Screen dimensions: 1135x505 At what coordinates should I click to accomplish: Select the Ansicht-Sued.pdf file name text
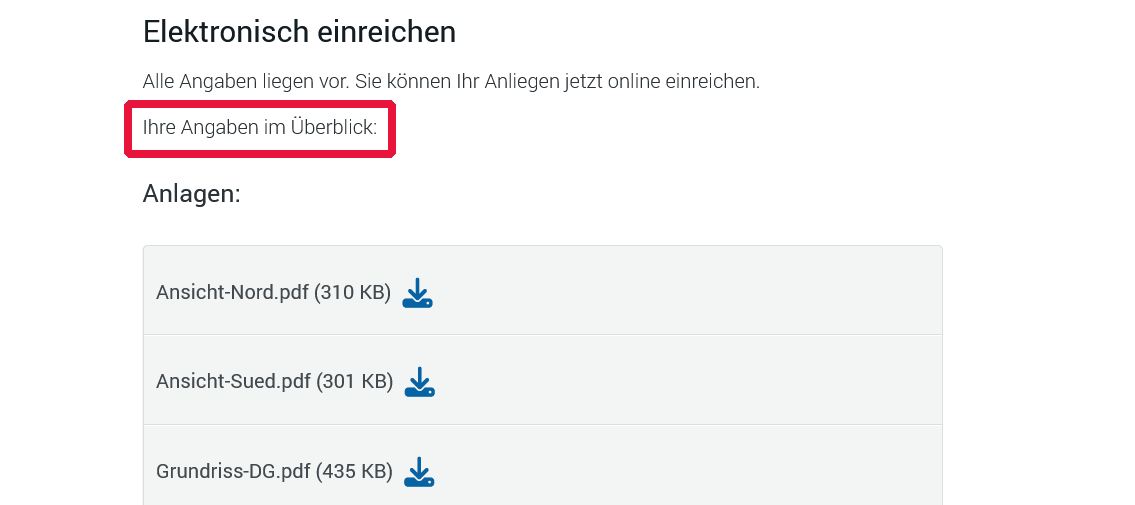pos(233,382)
